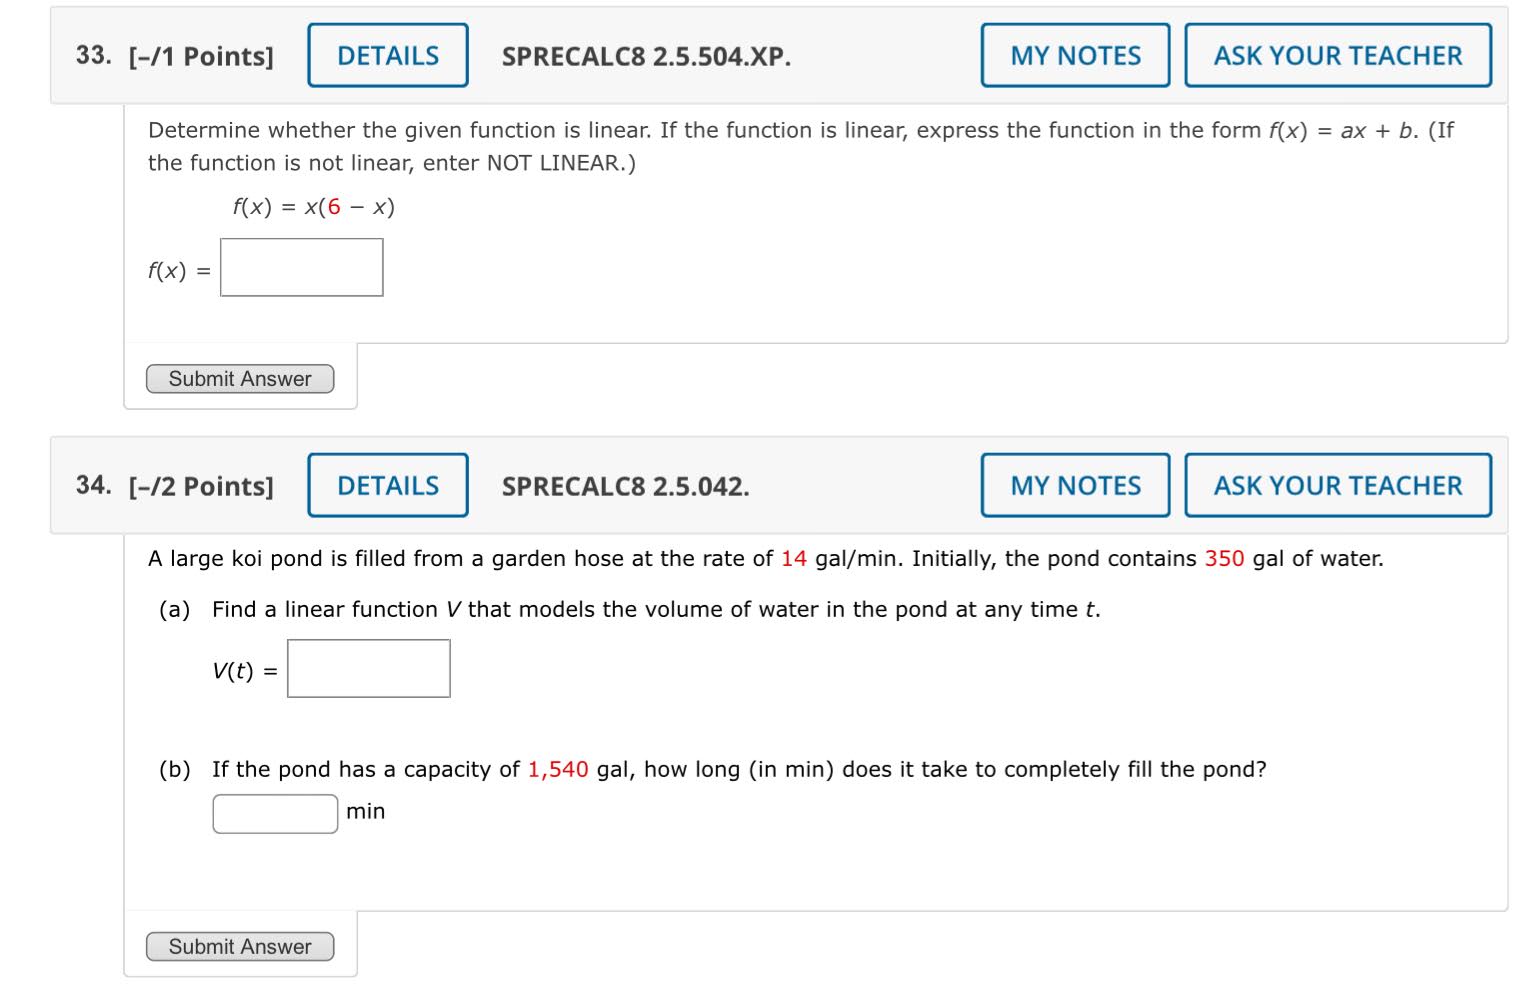Click ASK YOUR TEACHER for question 34
The image size is (1536, 995).
1338,485
